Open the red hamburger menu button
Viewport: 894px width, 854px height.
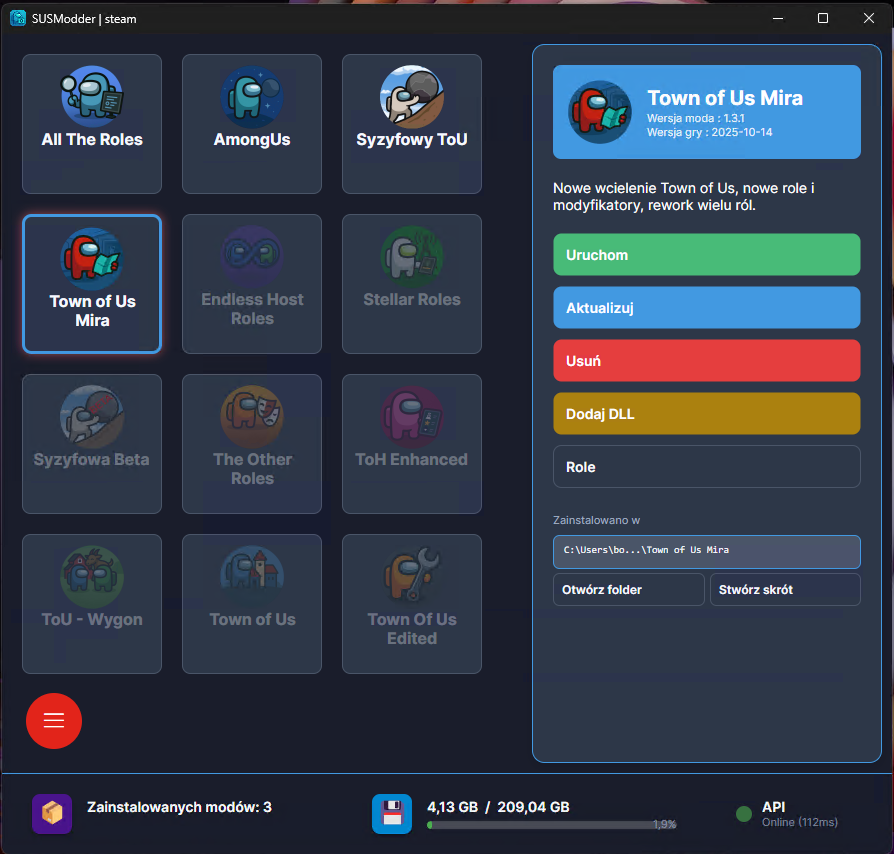(x=54, y=721)
